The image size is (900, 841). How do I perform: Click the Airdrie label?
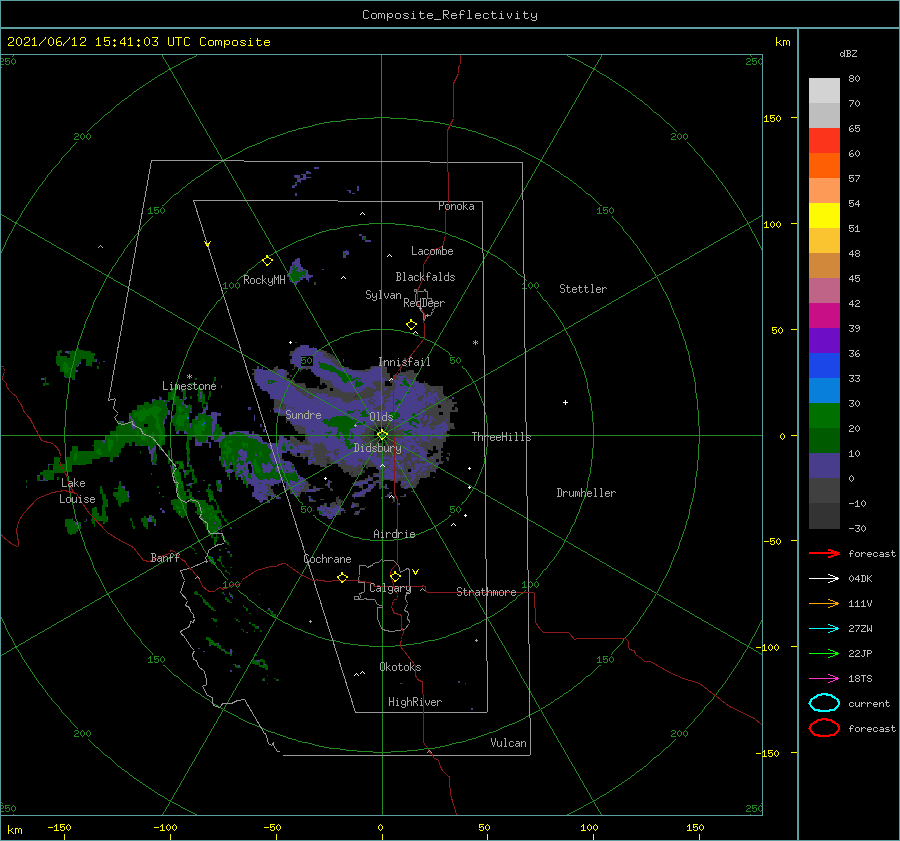point(394,534)
